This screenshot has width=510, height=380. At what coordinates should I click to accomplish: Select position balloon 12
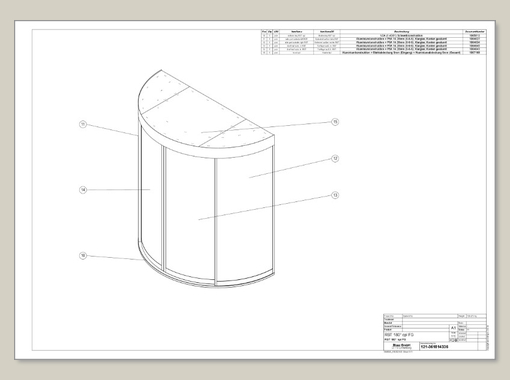coord(335,158)
